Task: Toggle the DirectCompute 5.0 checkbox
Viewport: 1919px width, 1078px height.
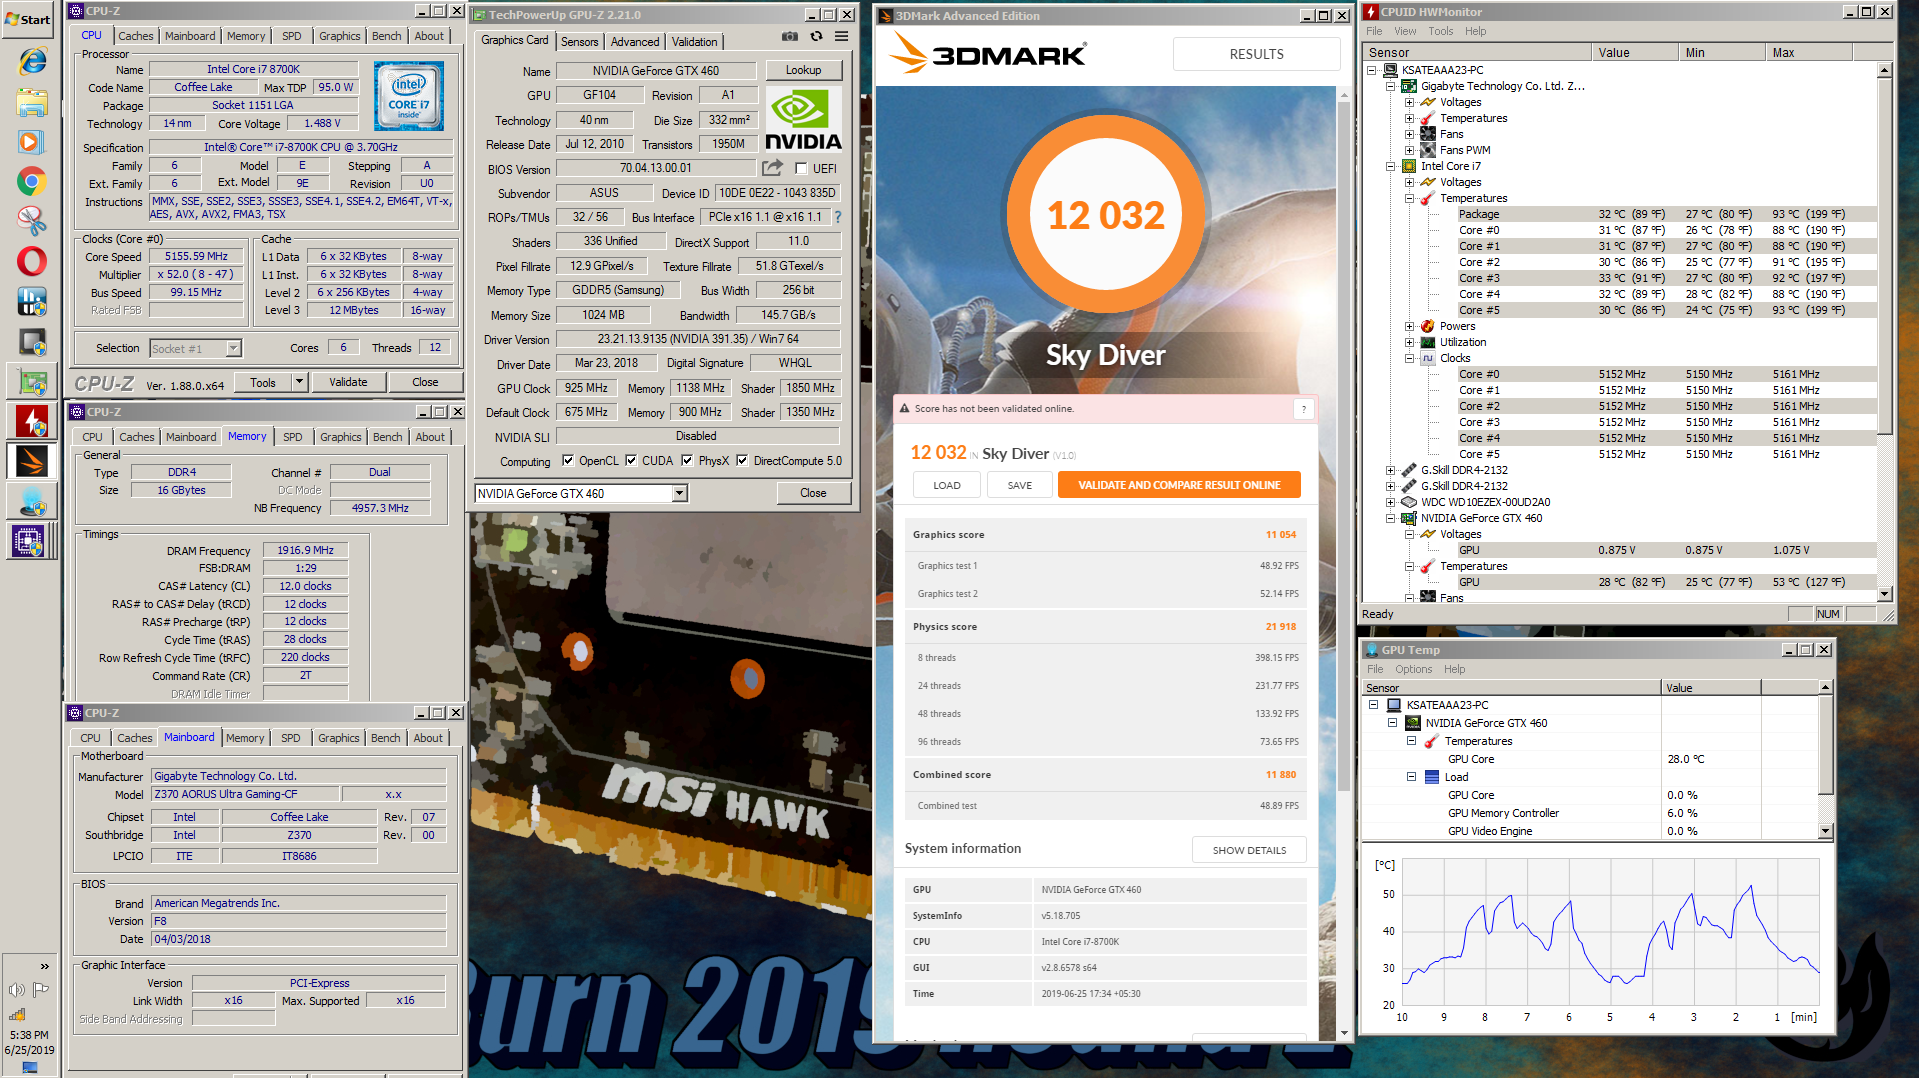Action: pyautogui.click(x=742, y=461)
